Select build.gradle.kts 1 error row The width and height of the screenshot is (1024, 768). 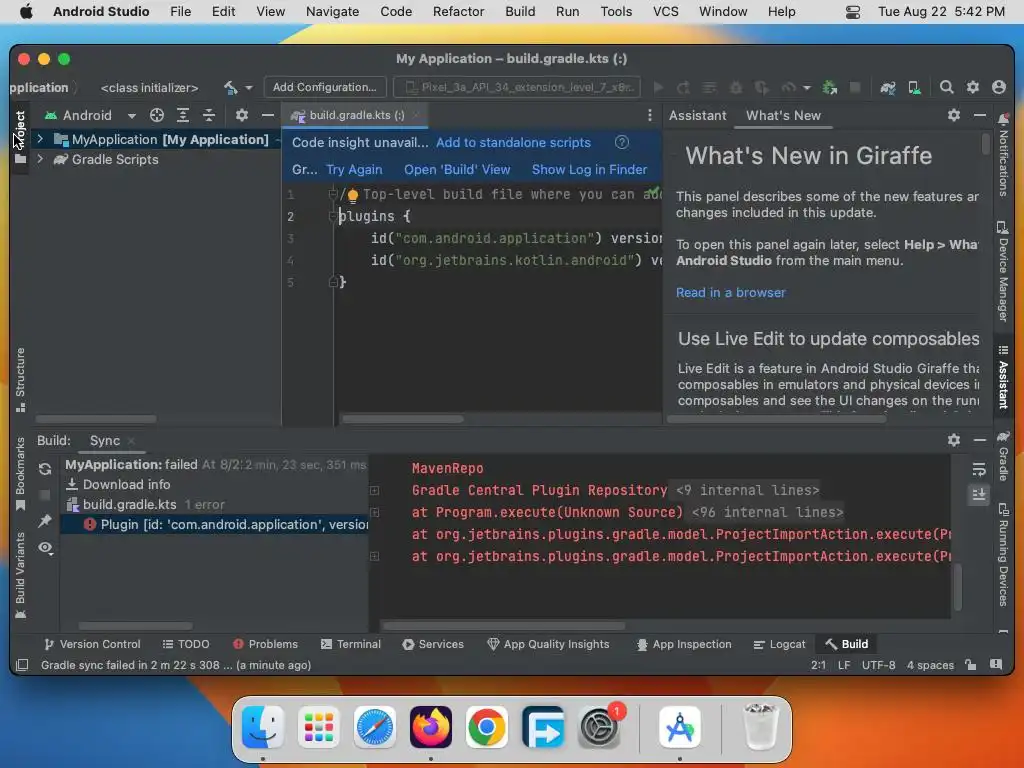tap(216, 505)
